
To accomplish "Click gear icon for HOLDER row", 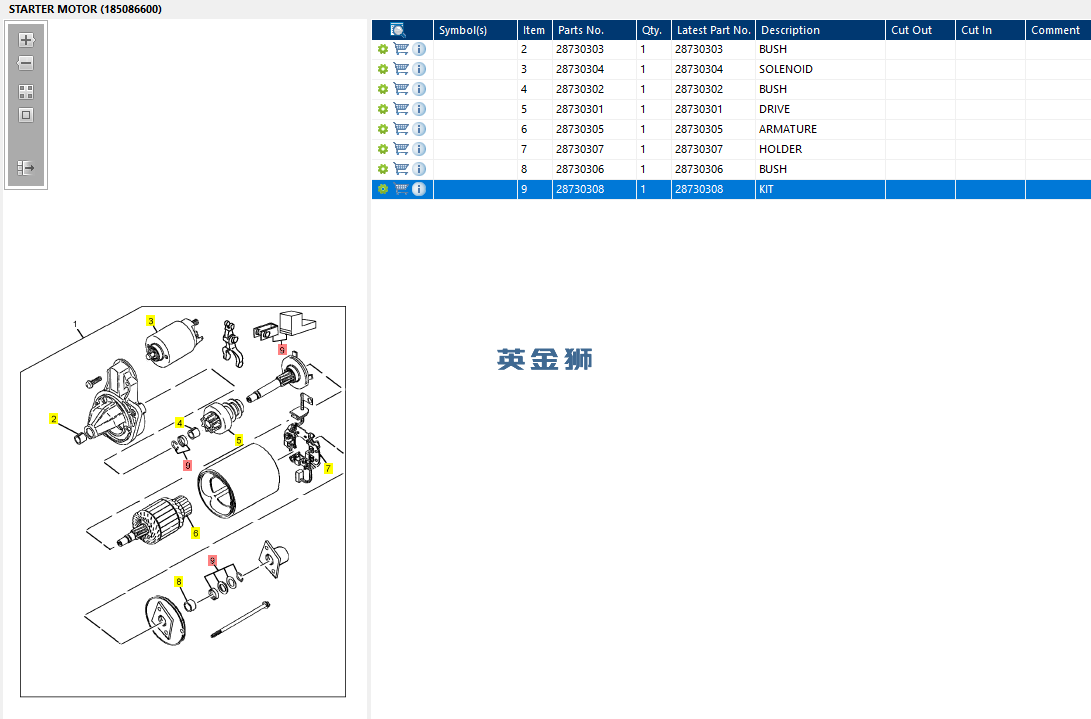I will [x=383, y=149].
